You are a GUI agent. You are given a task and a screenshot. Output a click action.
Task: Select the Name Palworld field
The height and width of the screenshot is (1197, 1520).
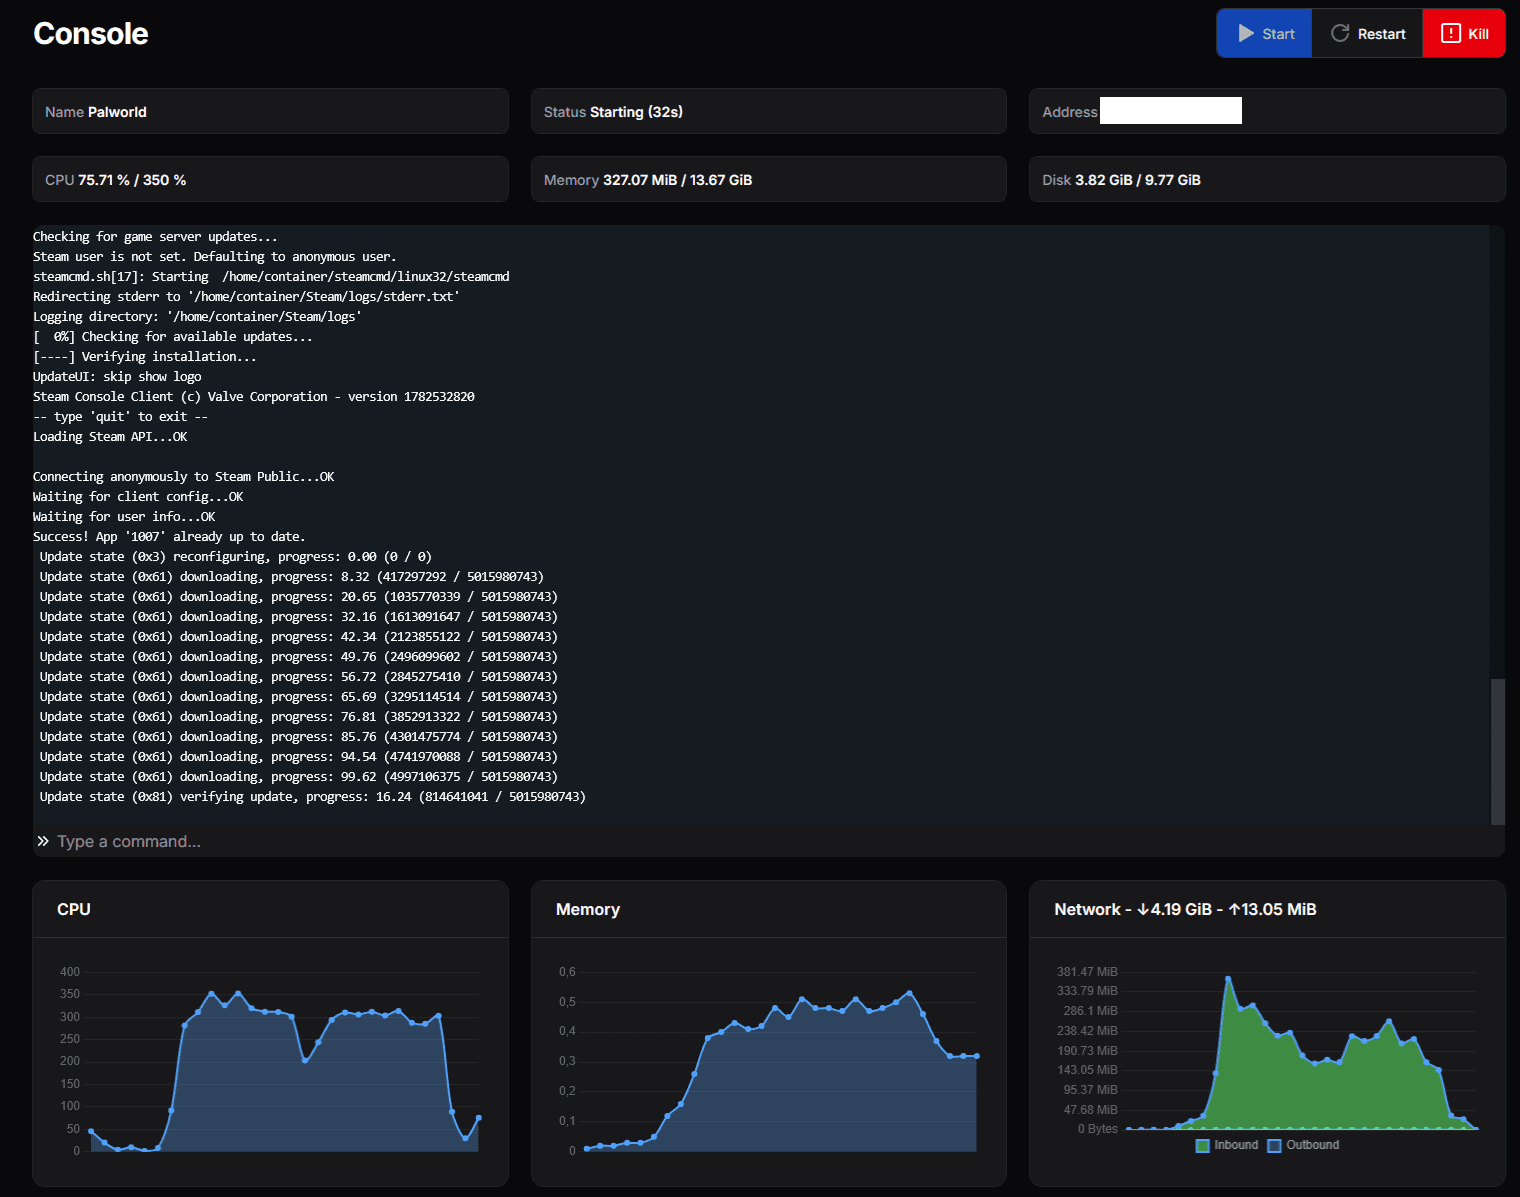tap(270, 111)
